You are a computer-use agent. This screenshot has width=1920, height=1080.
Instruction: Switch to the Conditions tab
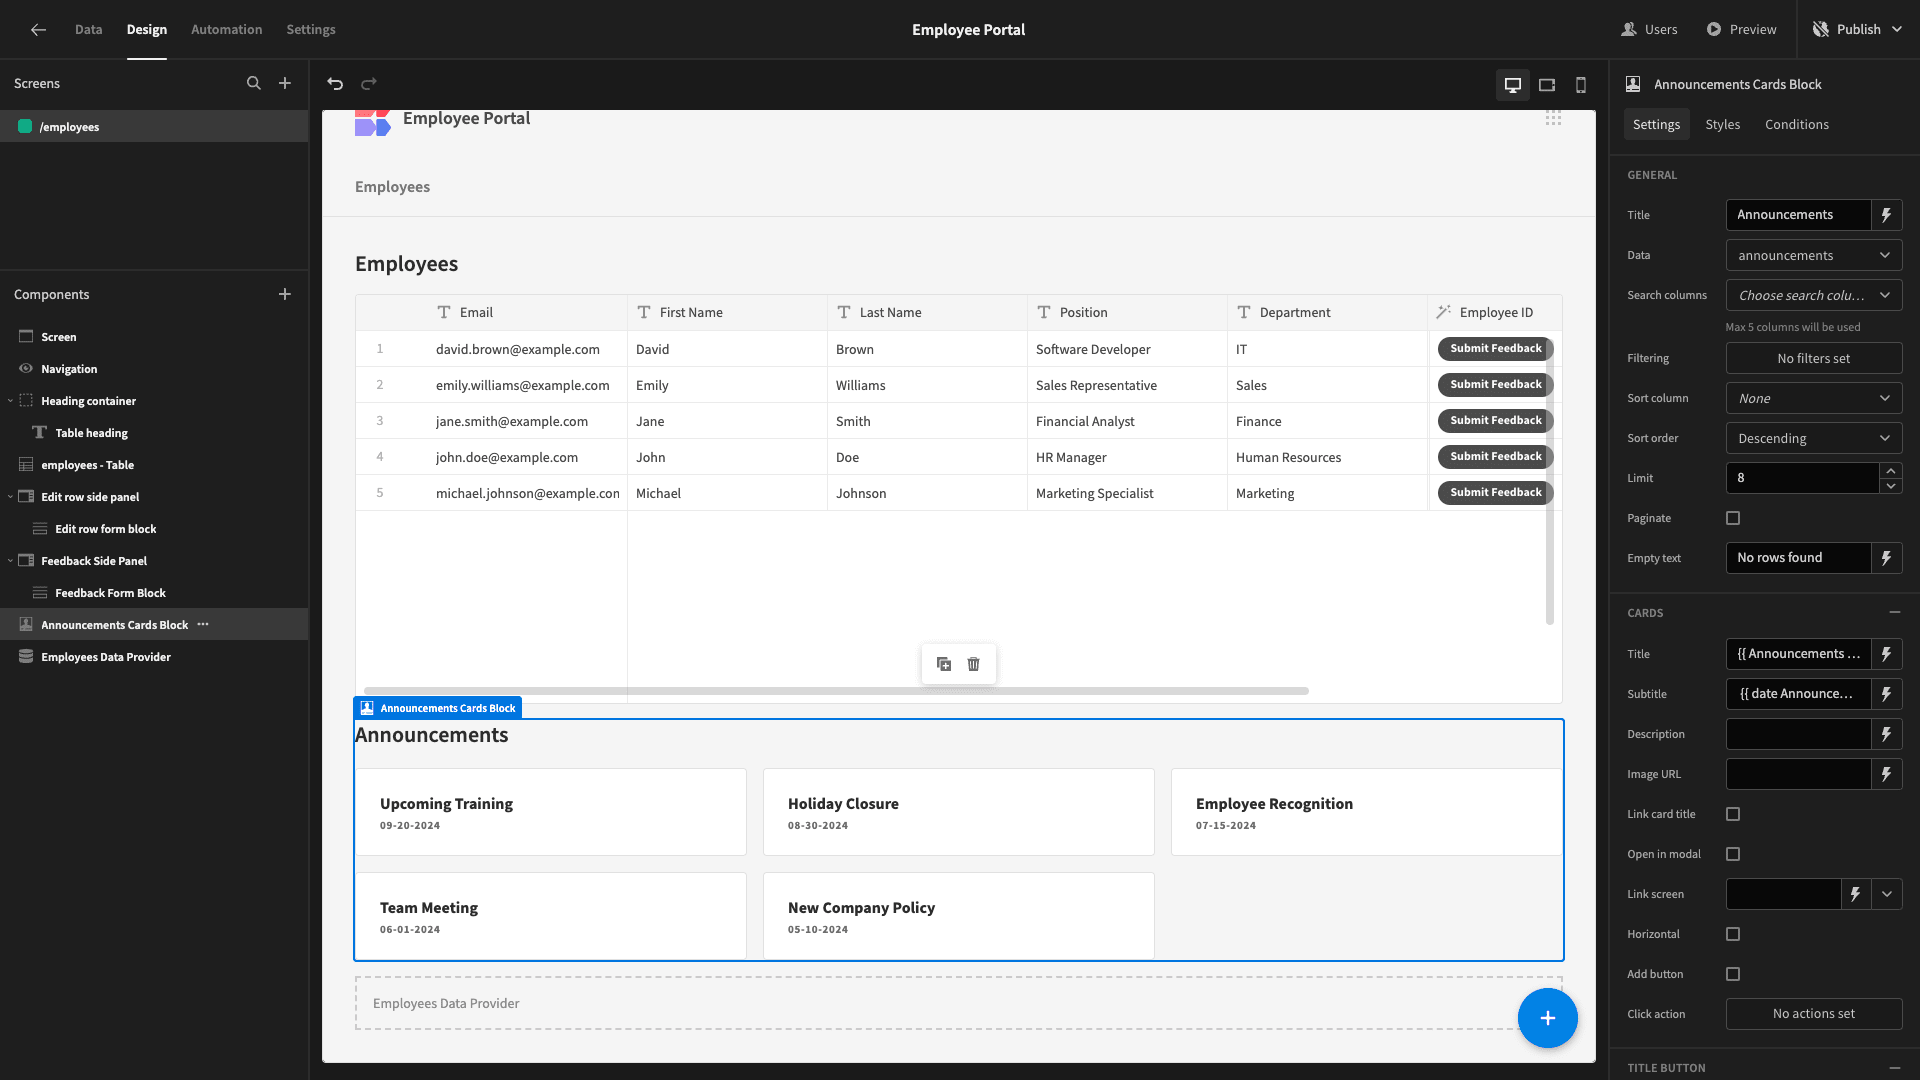point(1797,124)
